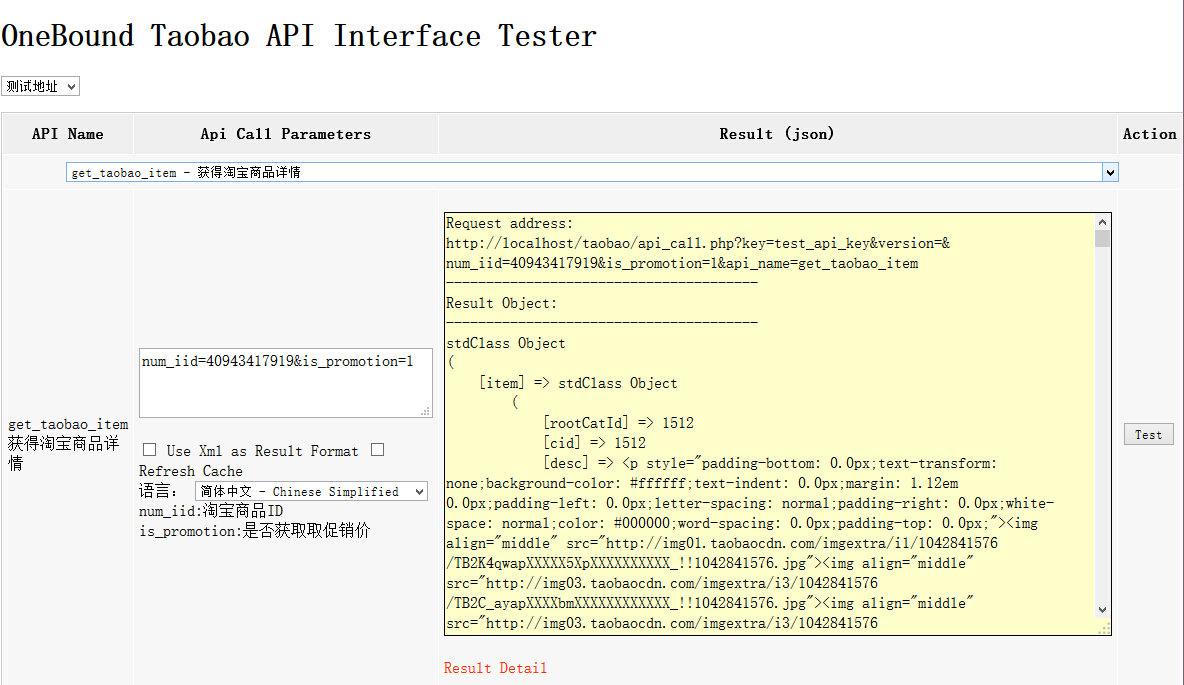Viewport: 1184px width, 685px height.
Task: Focus the num_iid API parameters text box
Action: pos(285,383)
